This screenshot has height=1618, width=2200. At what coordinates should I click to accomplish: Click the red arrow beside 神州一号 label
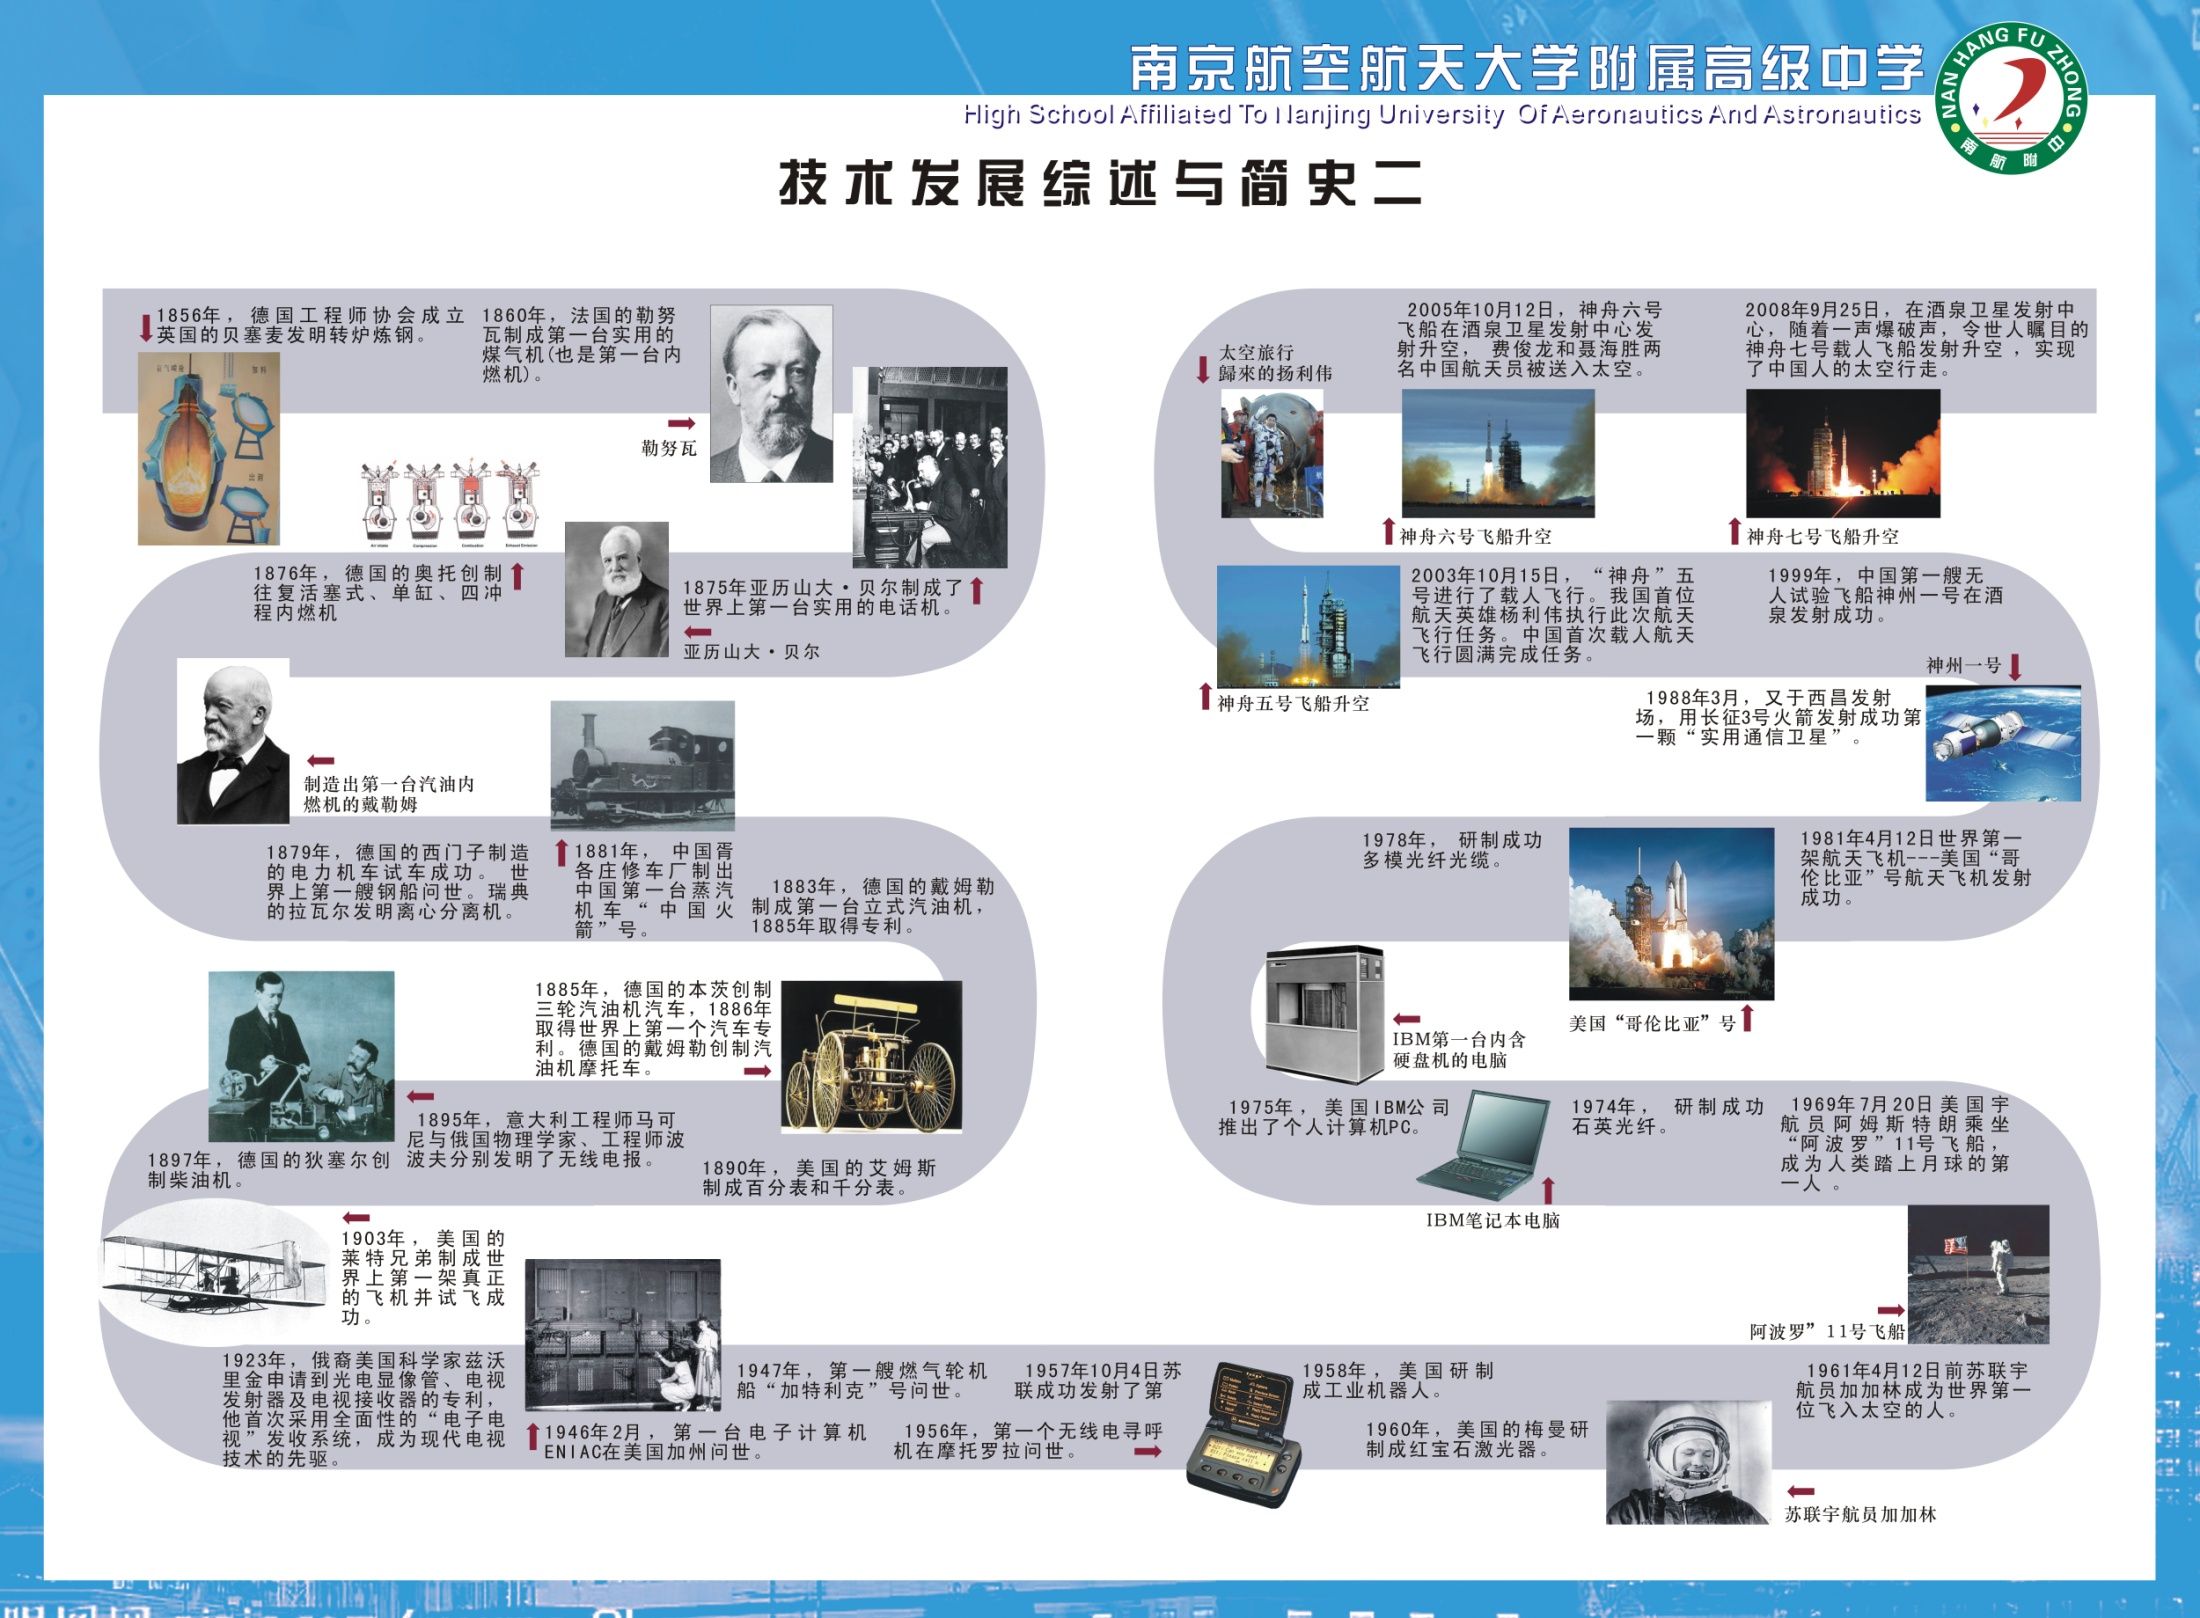tap(2015, 667)
